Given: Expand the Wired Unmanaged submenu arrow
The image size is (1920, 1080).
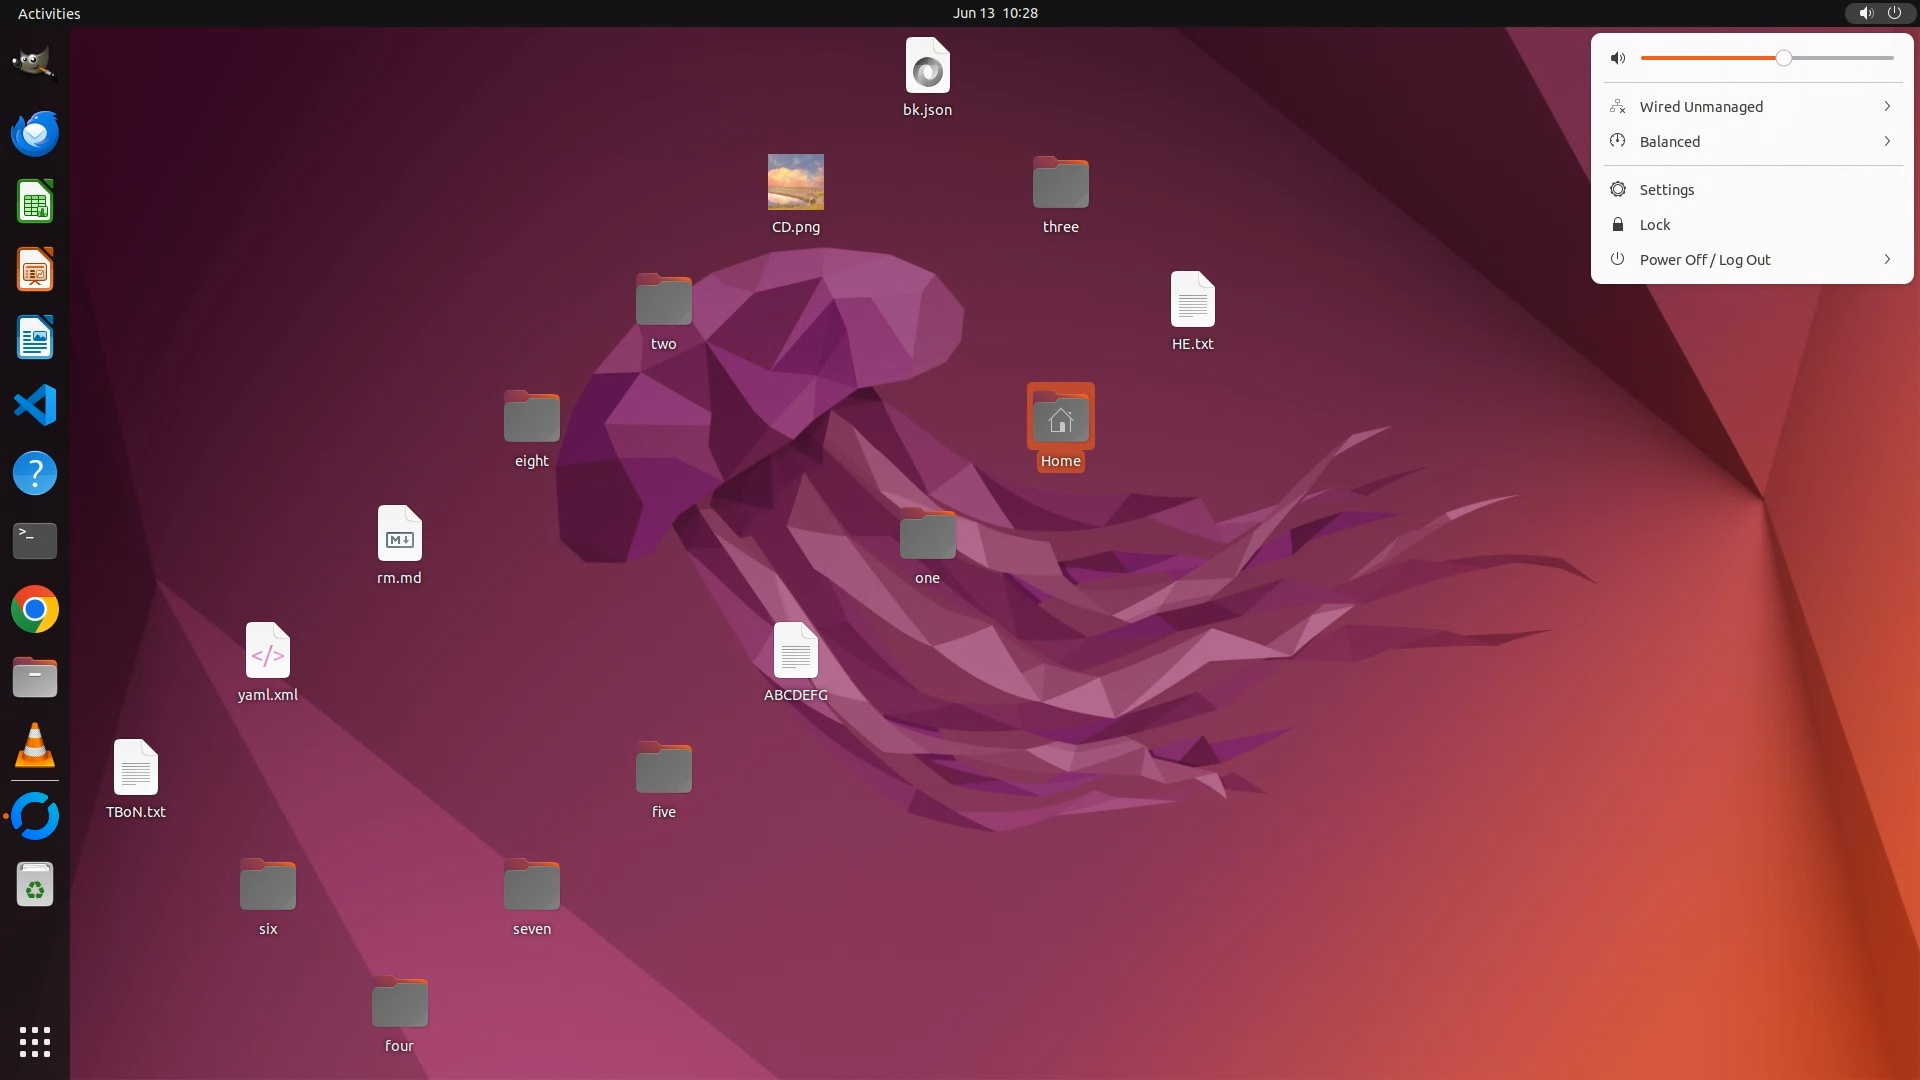Looking at the screenshot, I should 1887,106.
